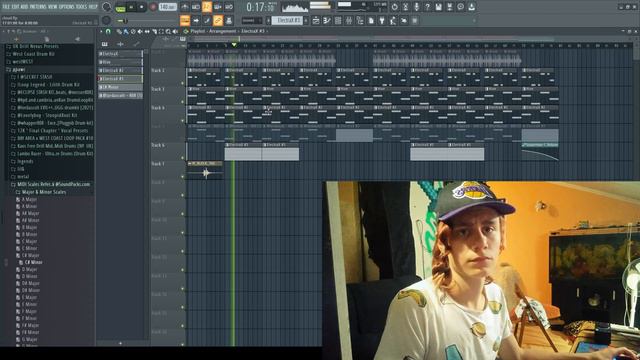Select the playlist mute tool
Image resolution: width=640 pixels, height=360 pixels.
140,31
